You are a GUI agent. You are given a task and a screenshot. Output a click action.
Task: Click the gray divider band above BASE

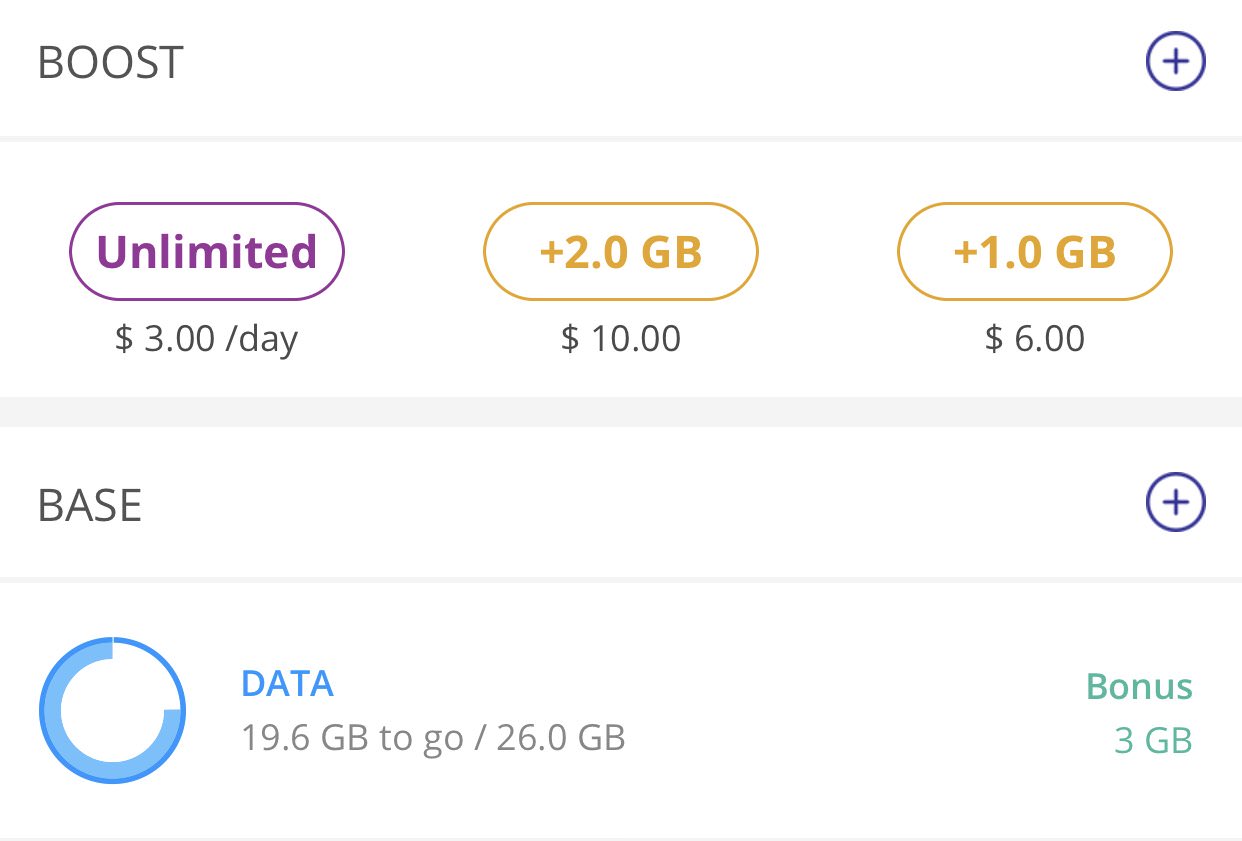(x=621, y=411)
